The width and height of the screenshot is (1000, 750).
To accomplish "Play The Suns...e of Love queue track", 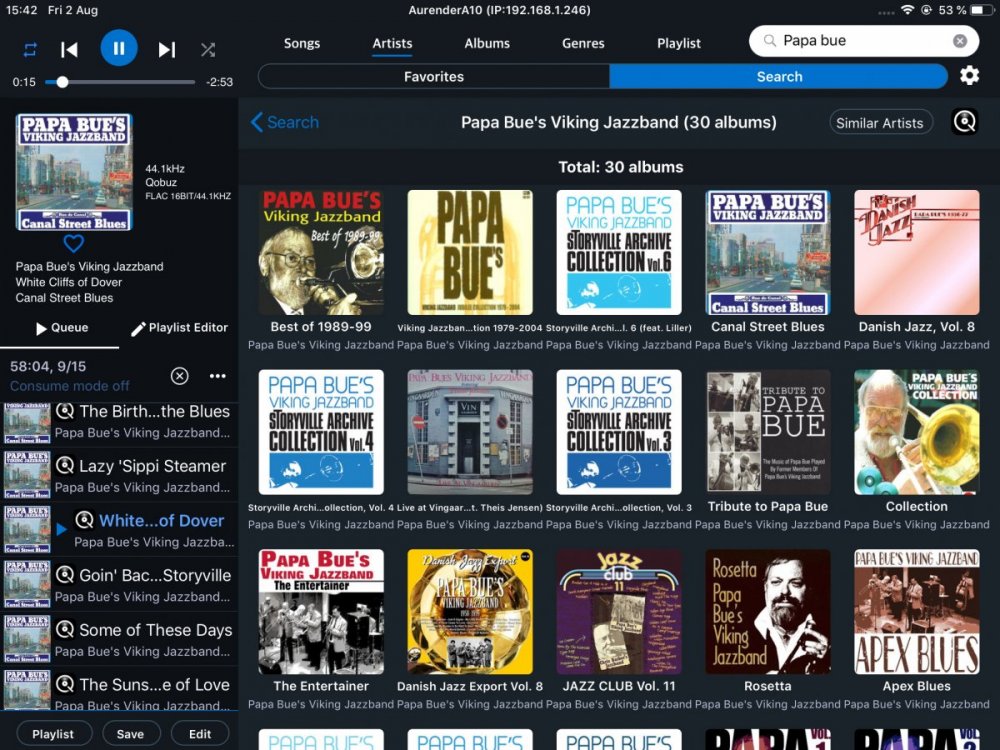I will (x=120, y=689).
